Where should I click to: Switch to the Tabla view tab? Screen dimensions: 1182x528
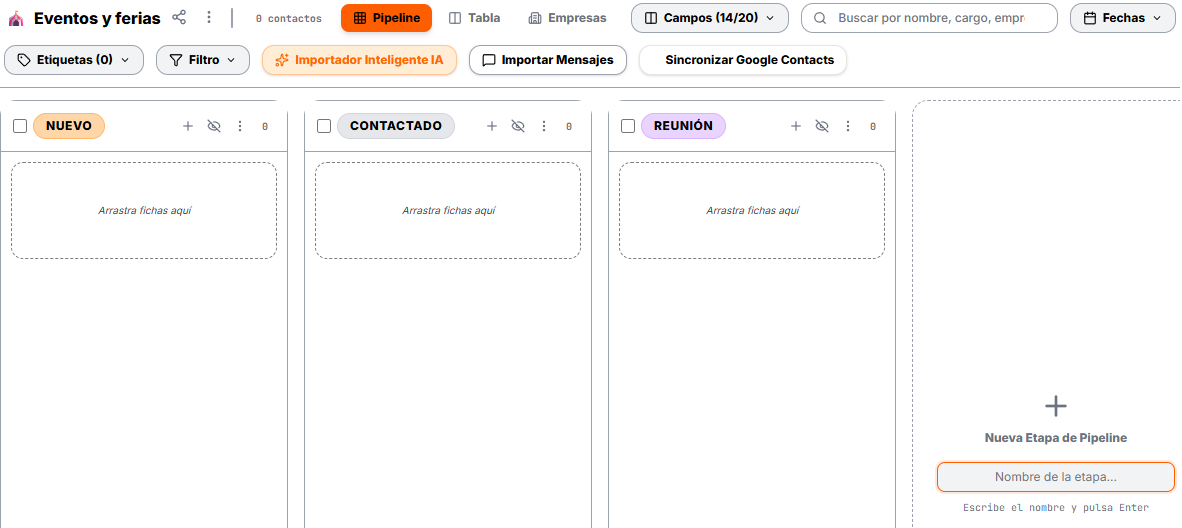click(474, 18)
